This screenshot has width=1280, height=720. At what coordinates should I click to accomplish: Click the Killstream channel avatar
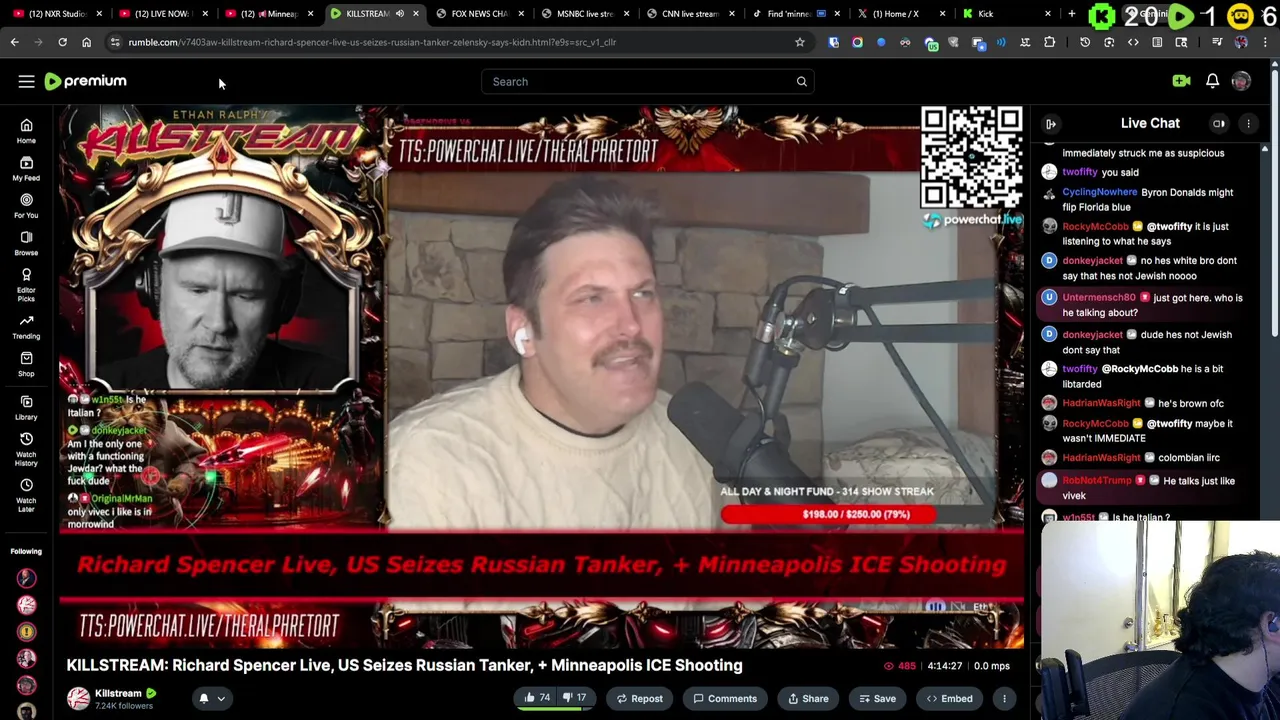(78, 699)
